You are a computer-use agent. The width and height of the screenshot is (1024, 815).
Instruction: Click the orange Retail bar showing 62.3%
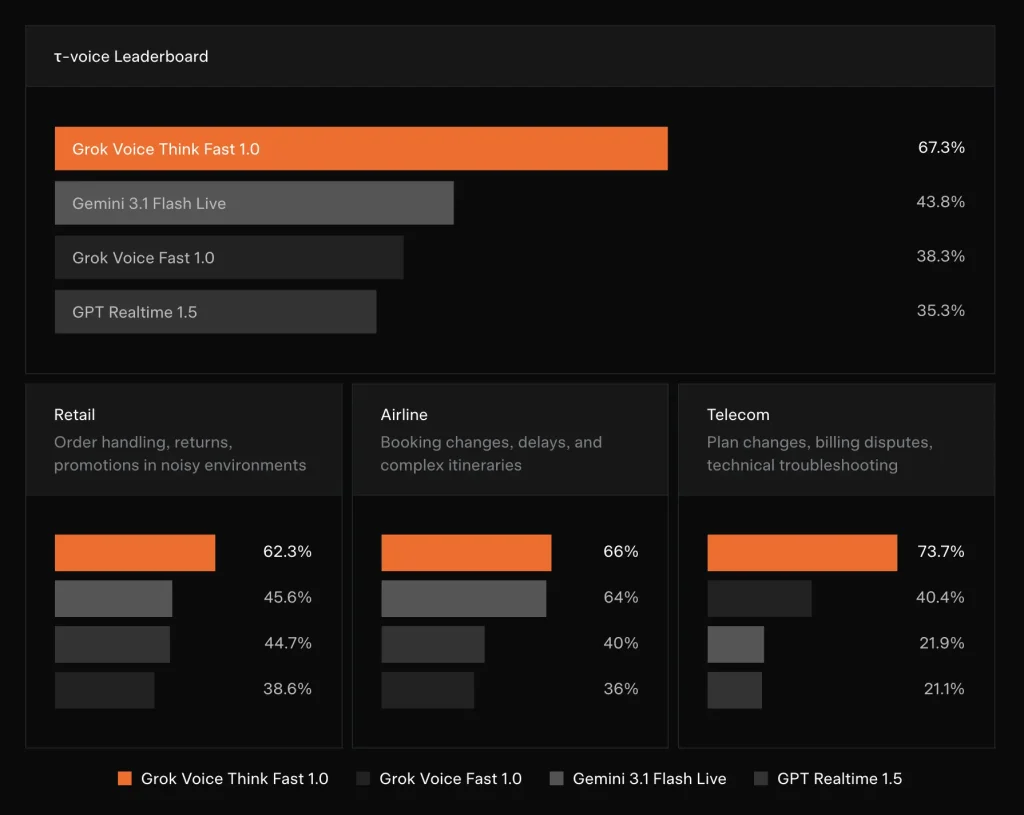[135, 553]
